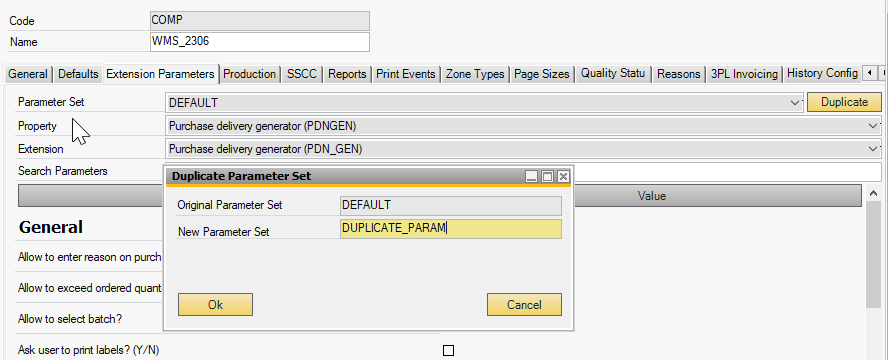888x360 pixels.
Task: Click the New Parameter Set field
Action: [451, 229]
